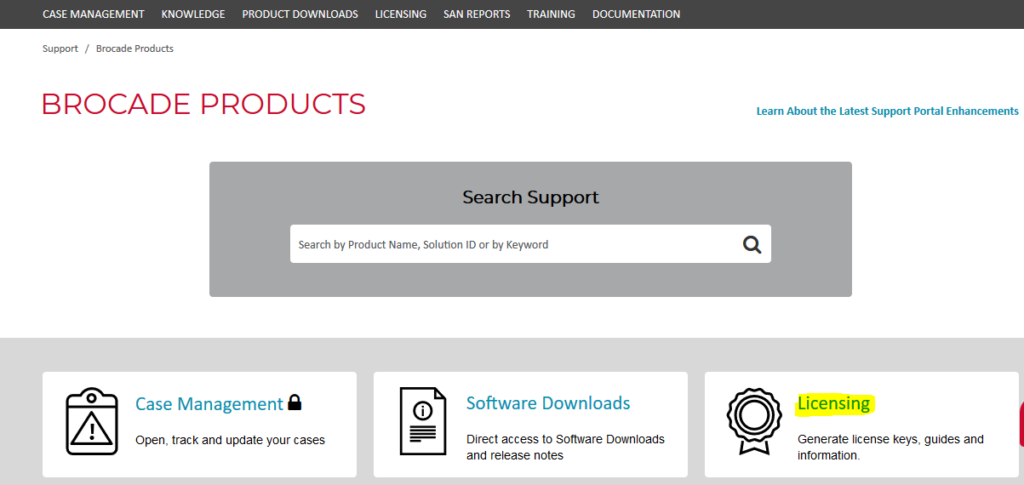The width and height of the screenshot is (1024, 485).
Task: Click the 'Search Support' heading
Action: (x=530, y=197)
